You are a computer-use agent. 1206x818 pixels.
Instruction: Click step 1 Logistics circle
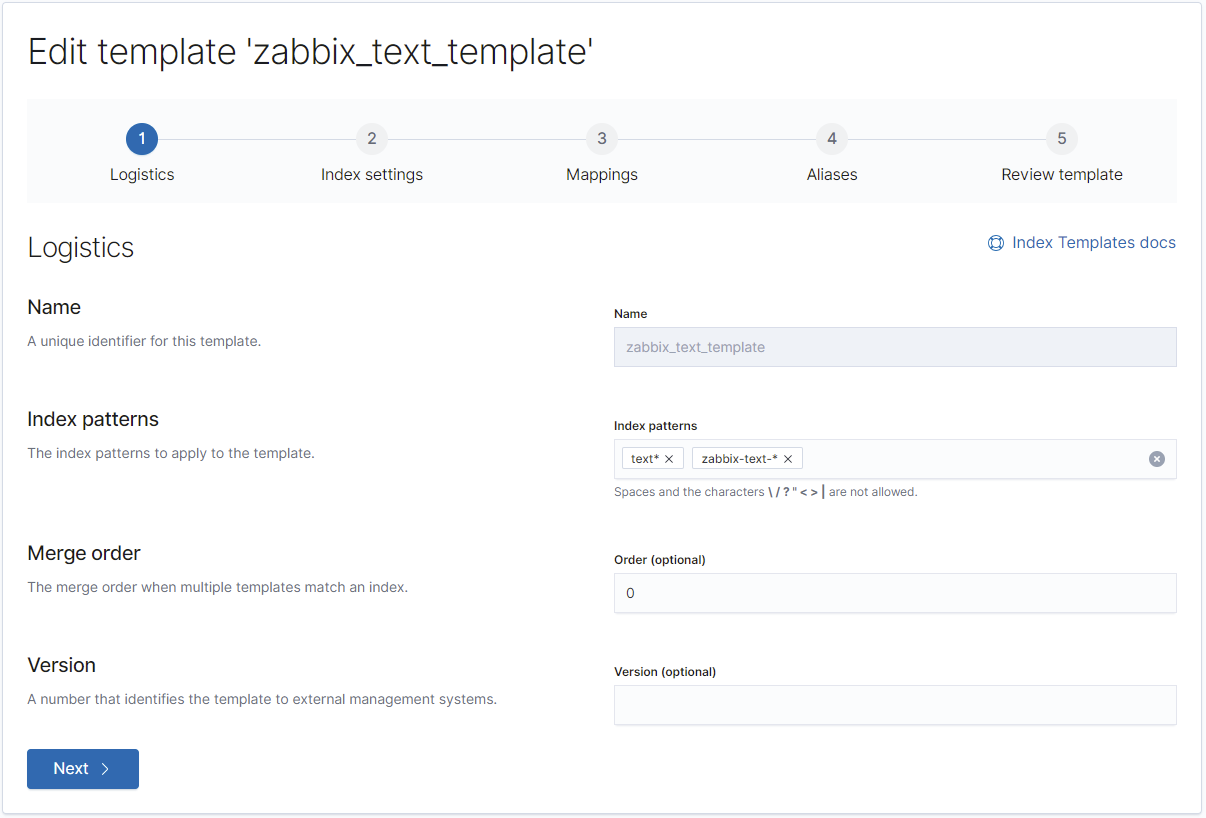pos(142,139)
